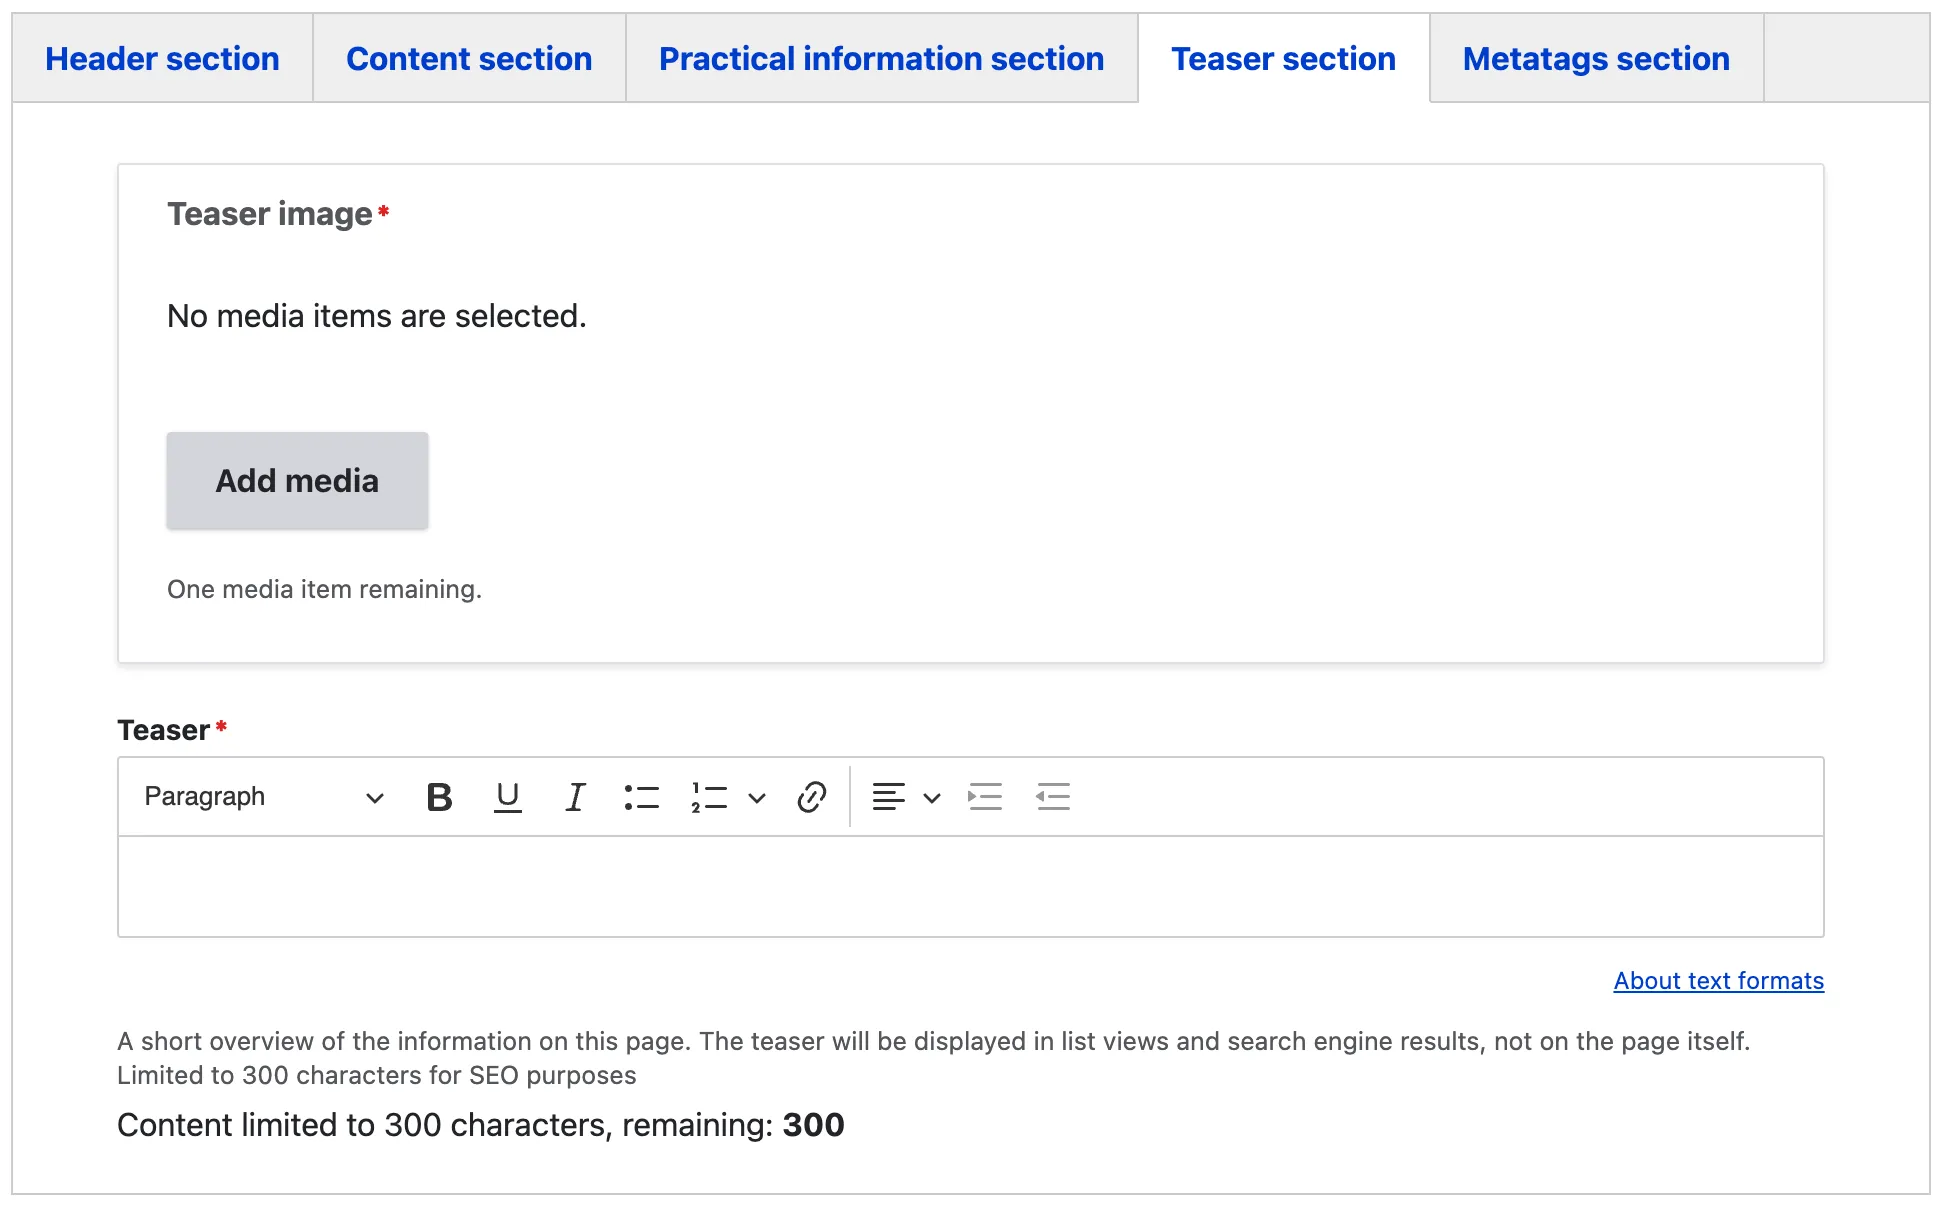1950x1216 pixels.
Task: Click inside the Teaser text area
Action: [970, 887]
